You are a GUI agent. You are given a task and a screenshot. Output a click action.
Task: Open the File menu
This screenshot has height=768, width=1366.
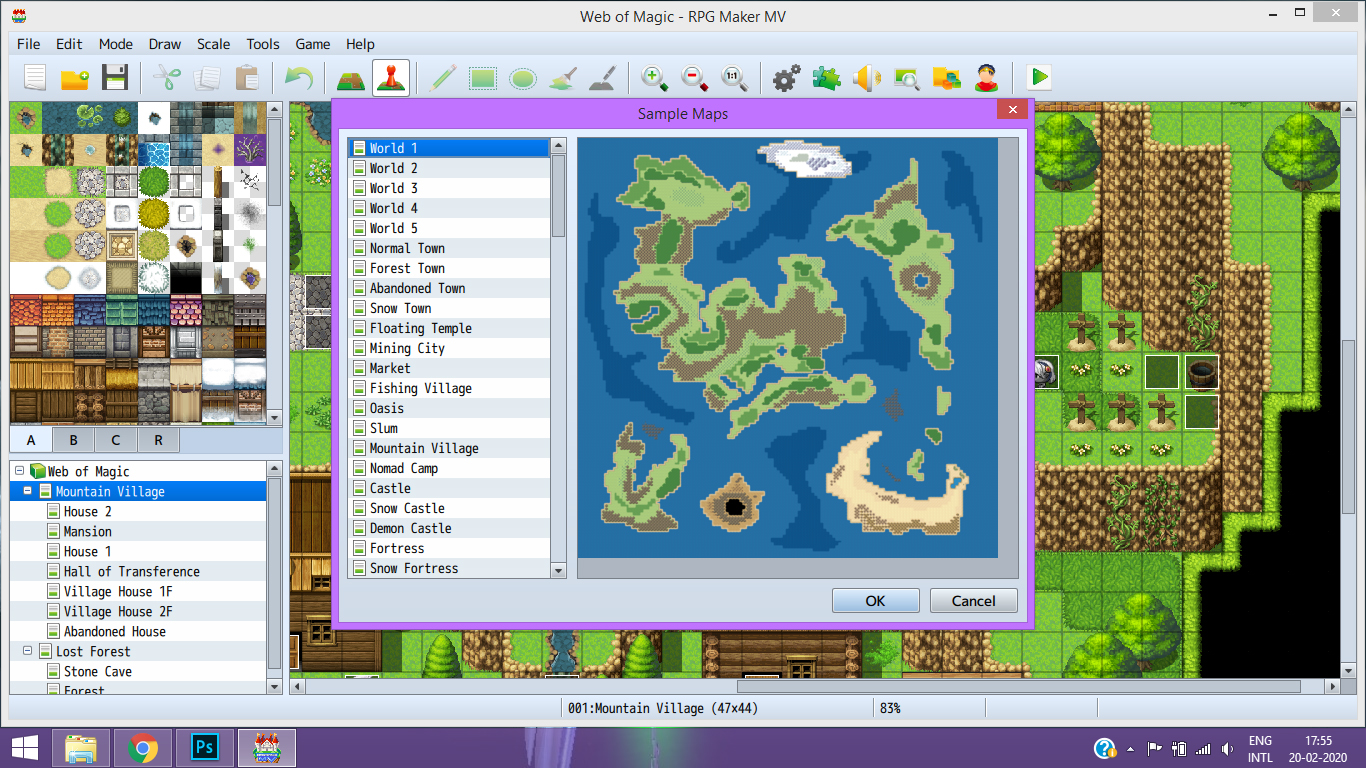point(29,44)
